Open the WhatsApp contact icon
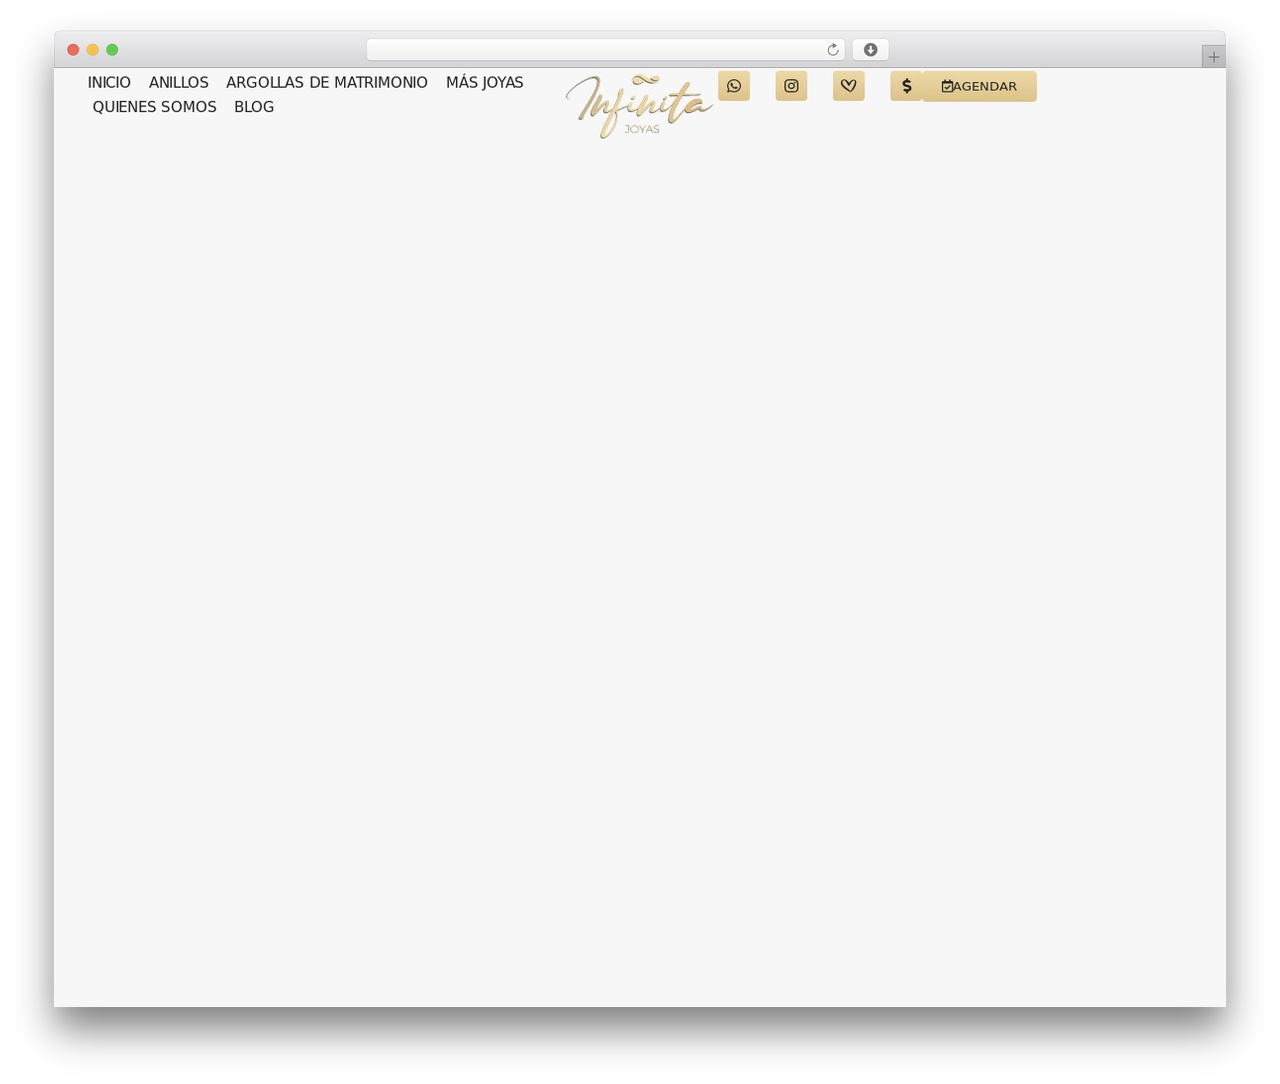 [734, 86]
